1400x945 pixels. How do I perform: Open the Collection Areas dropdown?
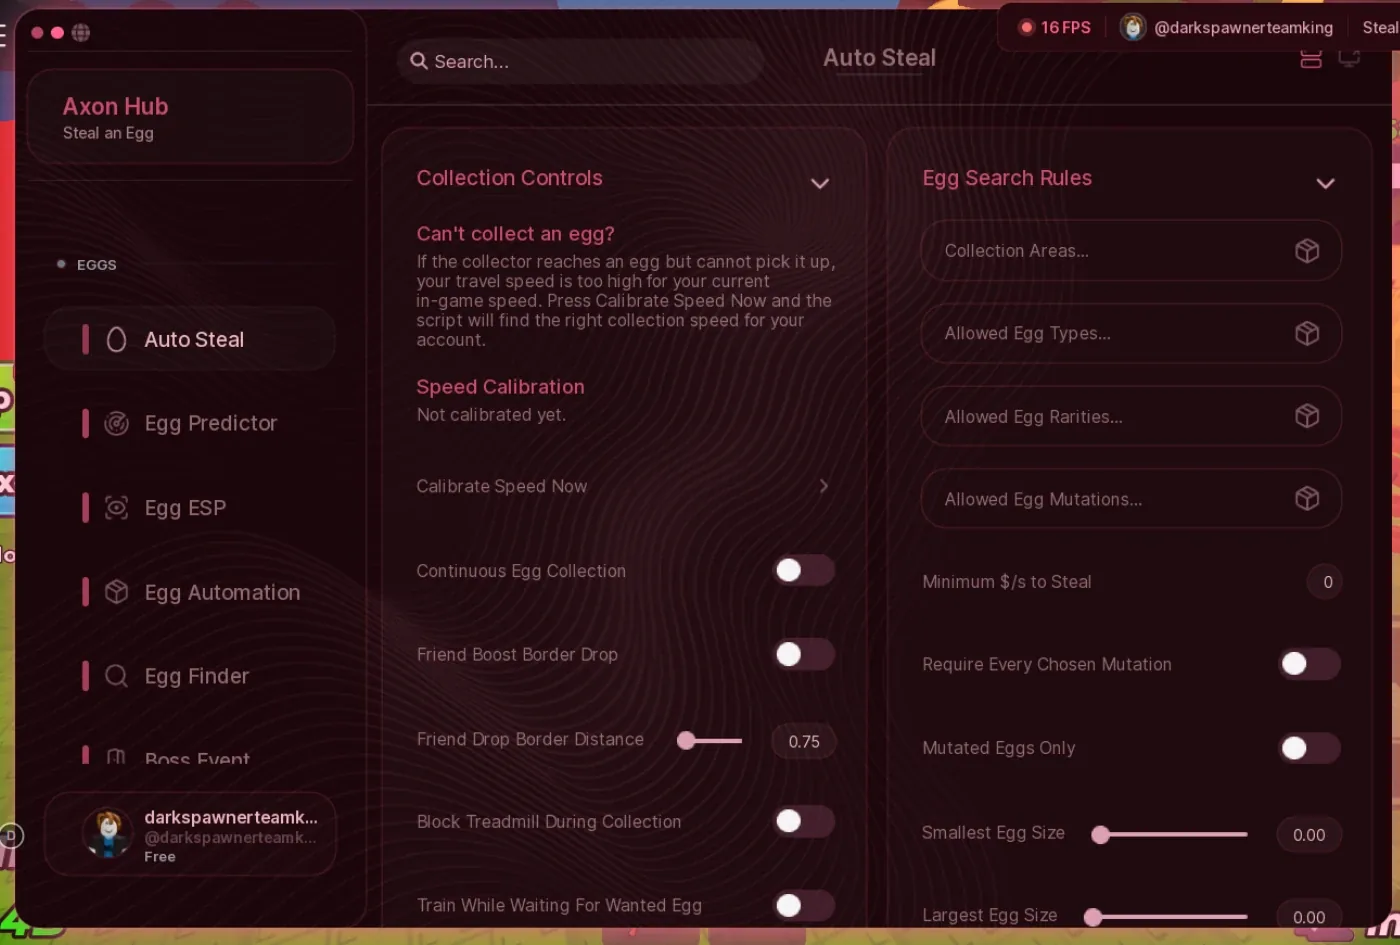[x=1131, y=251]
